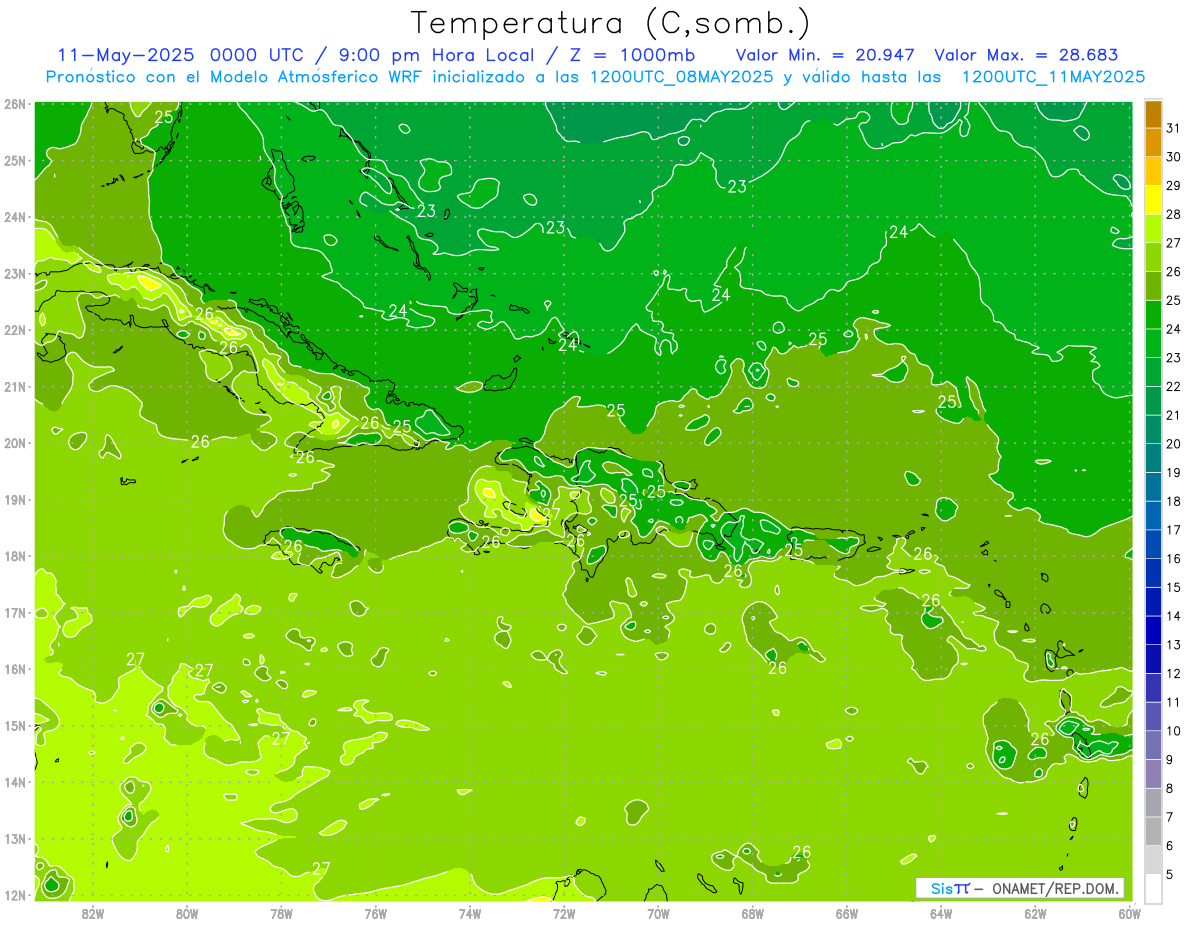Click the color bar value 20
Viewport: 1200px width, 927px height.
1174,444
